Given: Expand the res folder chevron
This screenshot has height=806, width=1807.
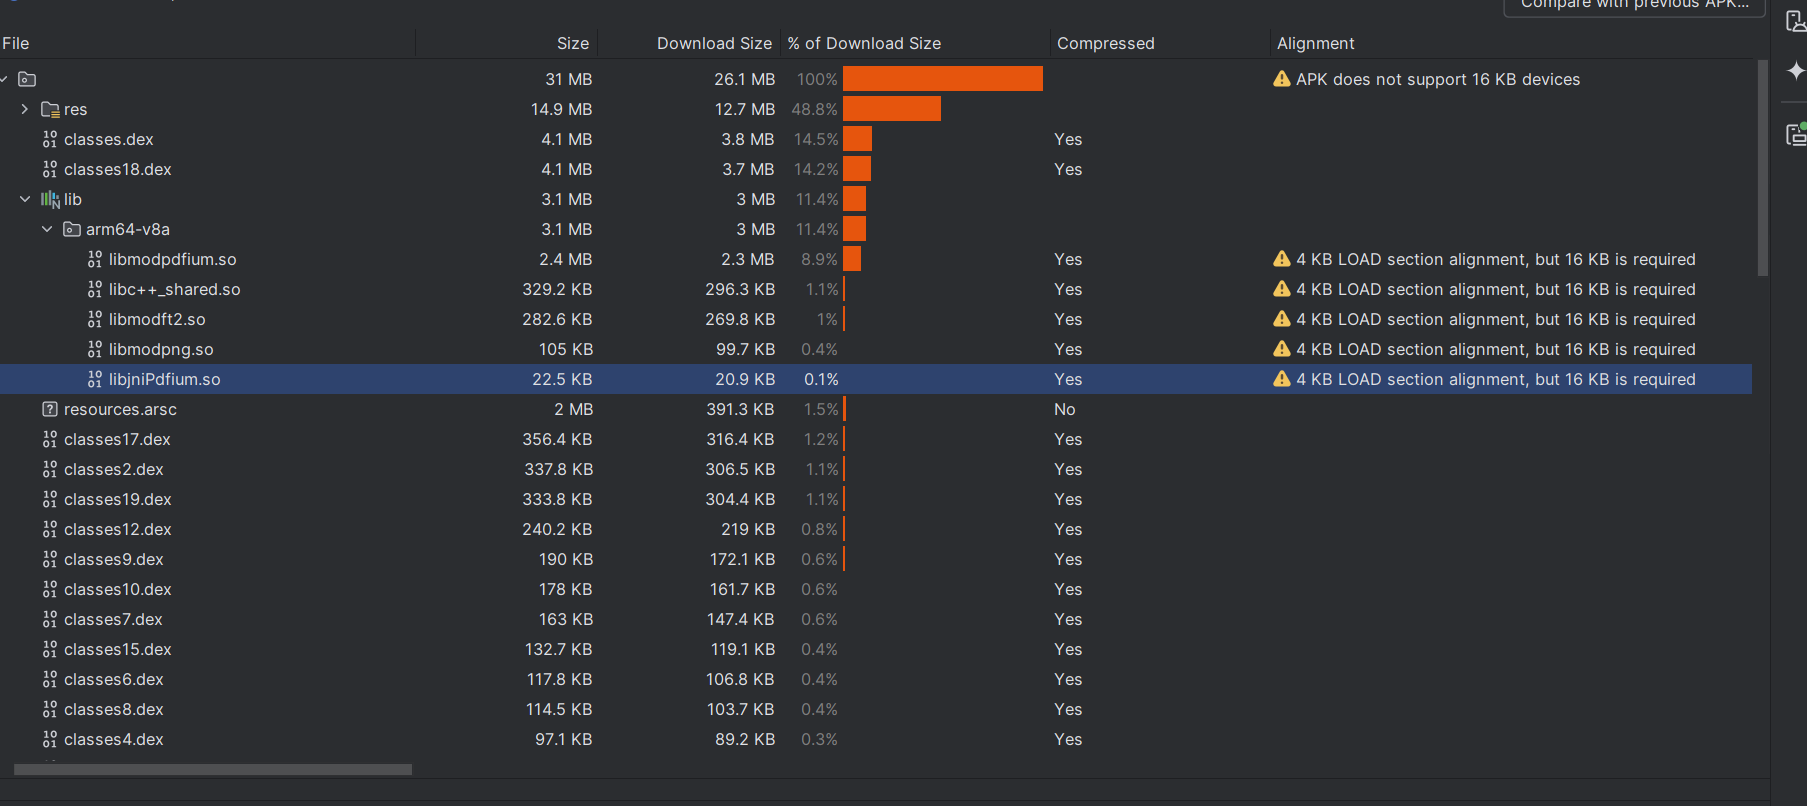Looking at the screenshot, I should [25, 109].
